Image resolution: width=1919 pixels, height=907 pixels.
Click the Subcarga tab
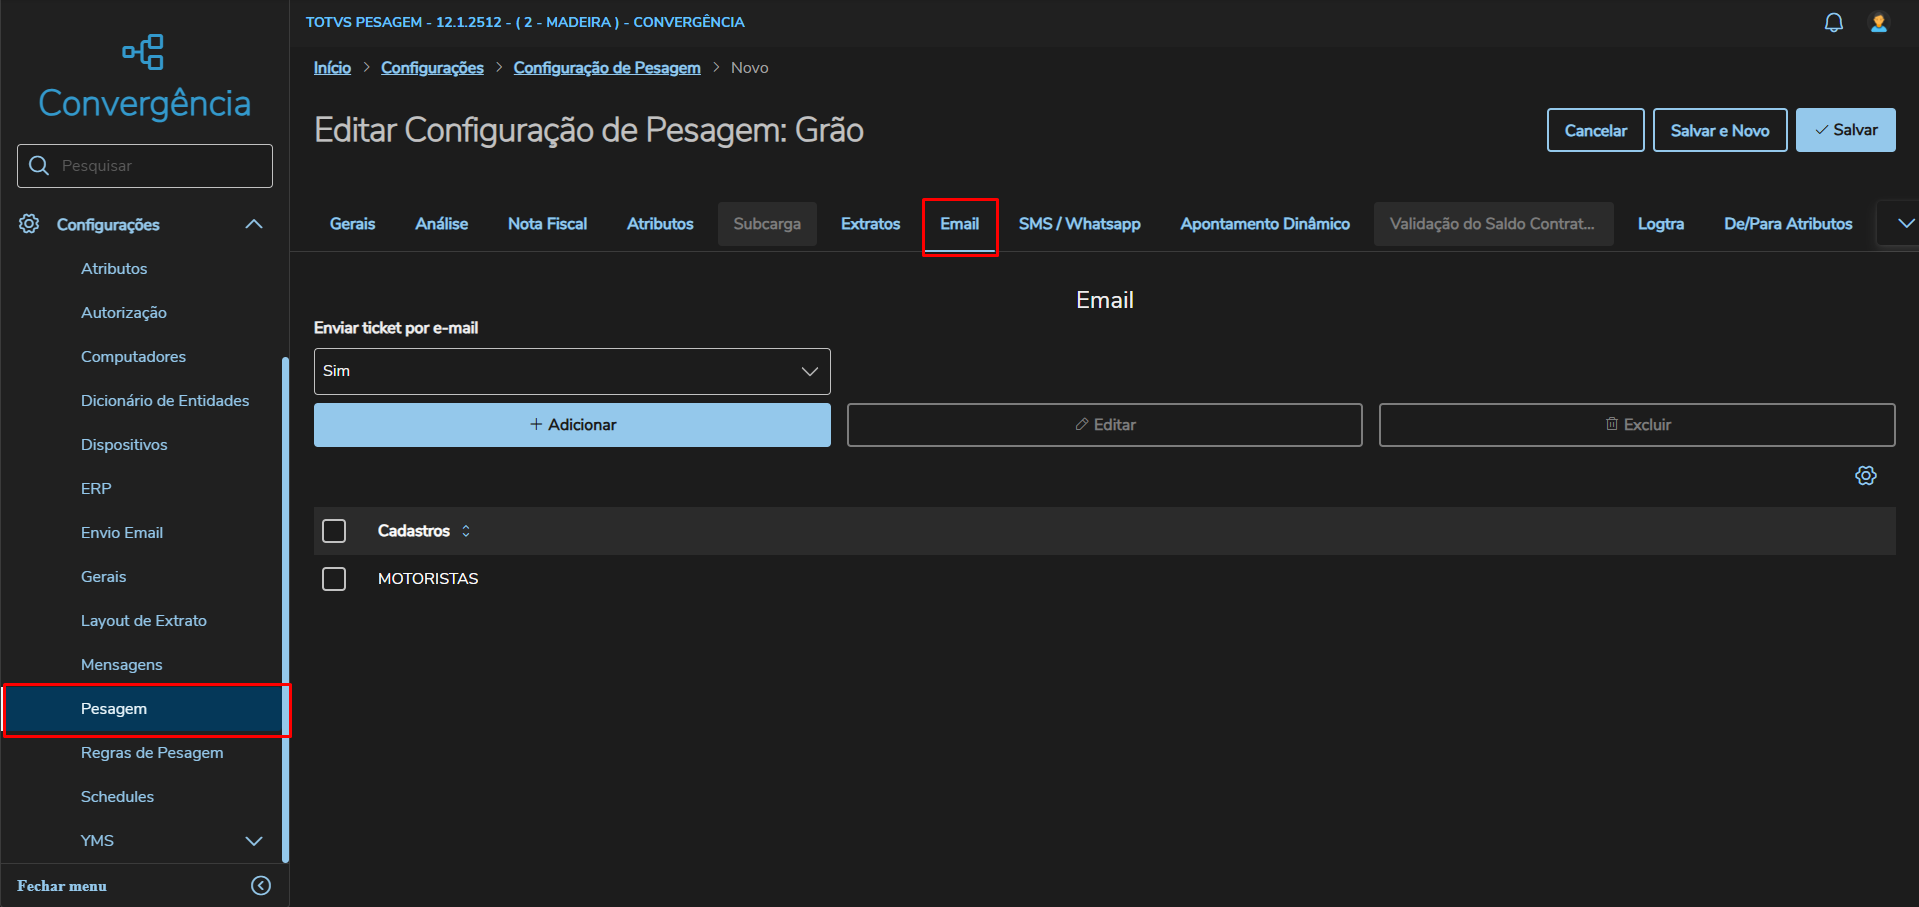click(x=767, y=224)
